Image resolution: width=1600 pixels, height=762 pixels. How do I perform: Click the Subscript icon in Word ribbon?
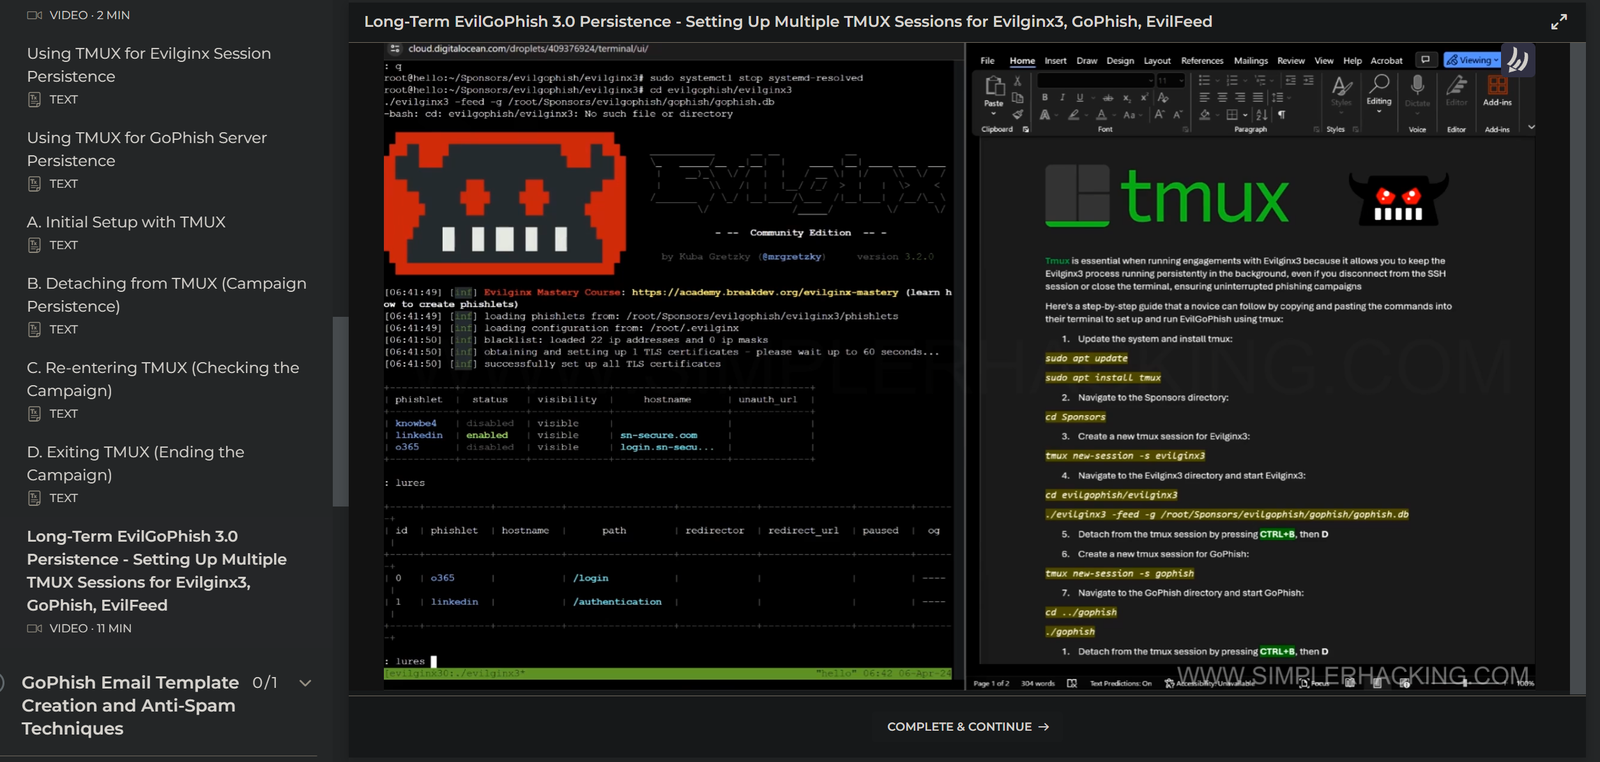tap(1126, 98)
